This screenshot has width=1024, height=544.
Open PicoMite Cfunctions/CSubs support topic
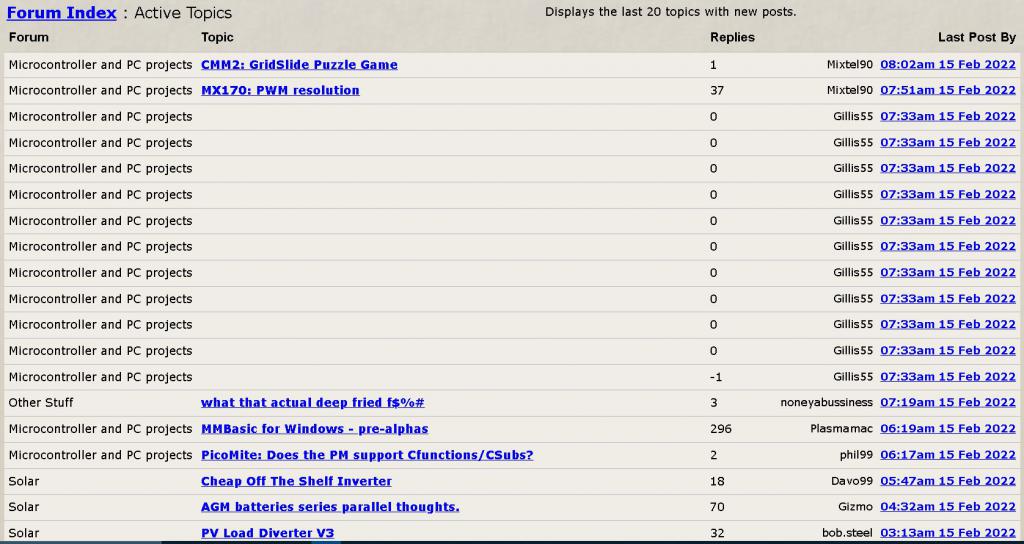367,455
